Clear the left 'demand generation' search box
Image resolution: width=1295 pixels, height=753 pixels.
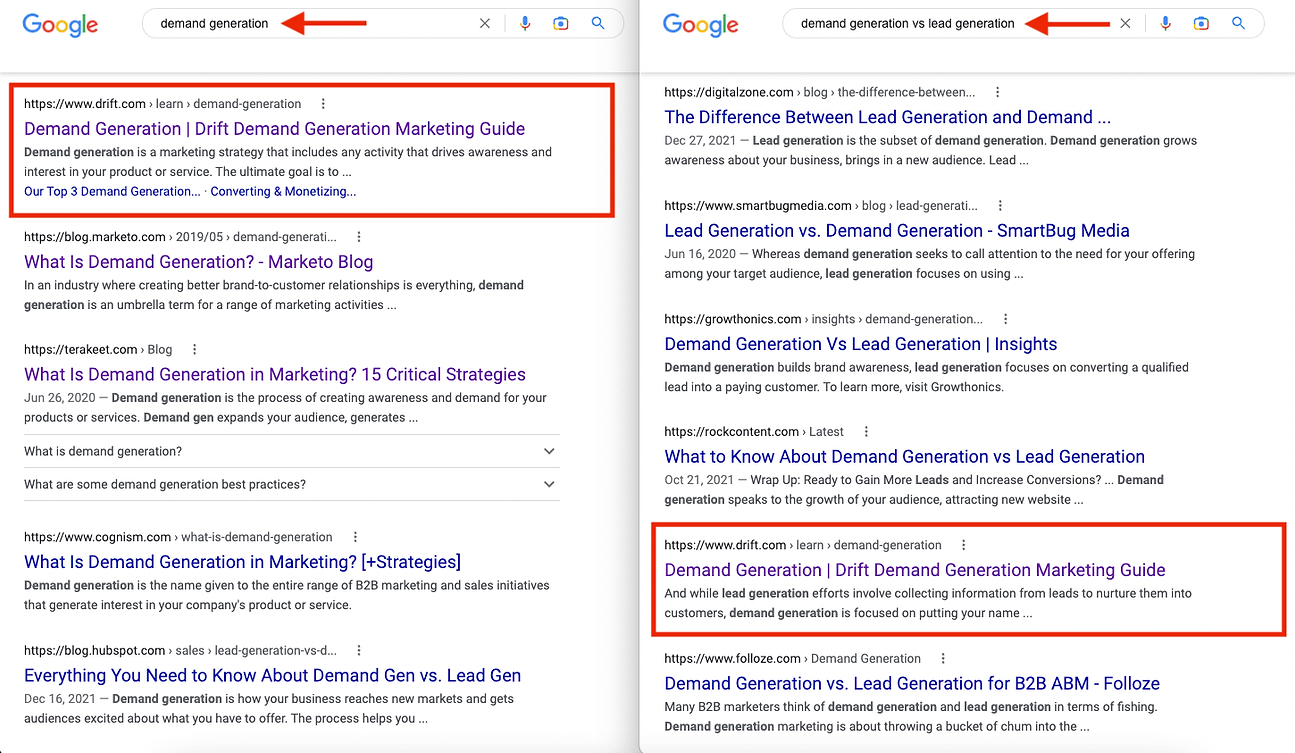coord(485,23)
